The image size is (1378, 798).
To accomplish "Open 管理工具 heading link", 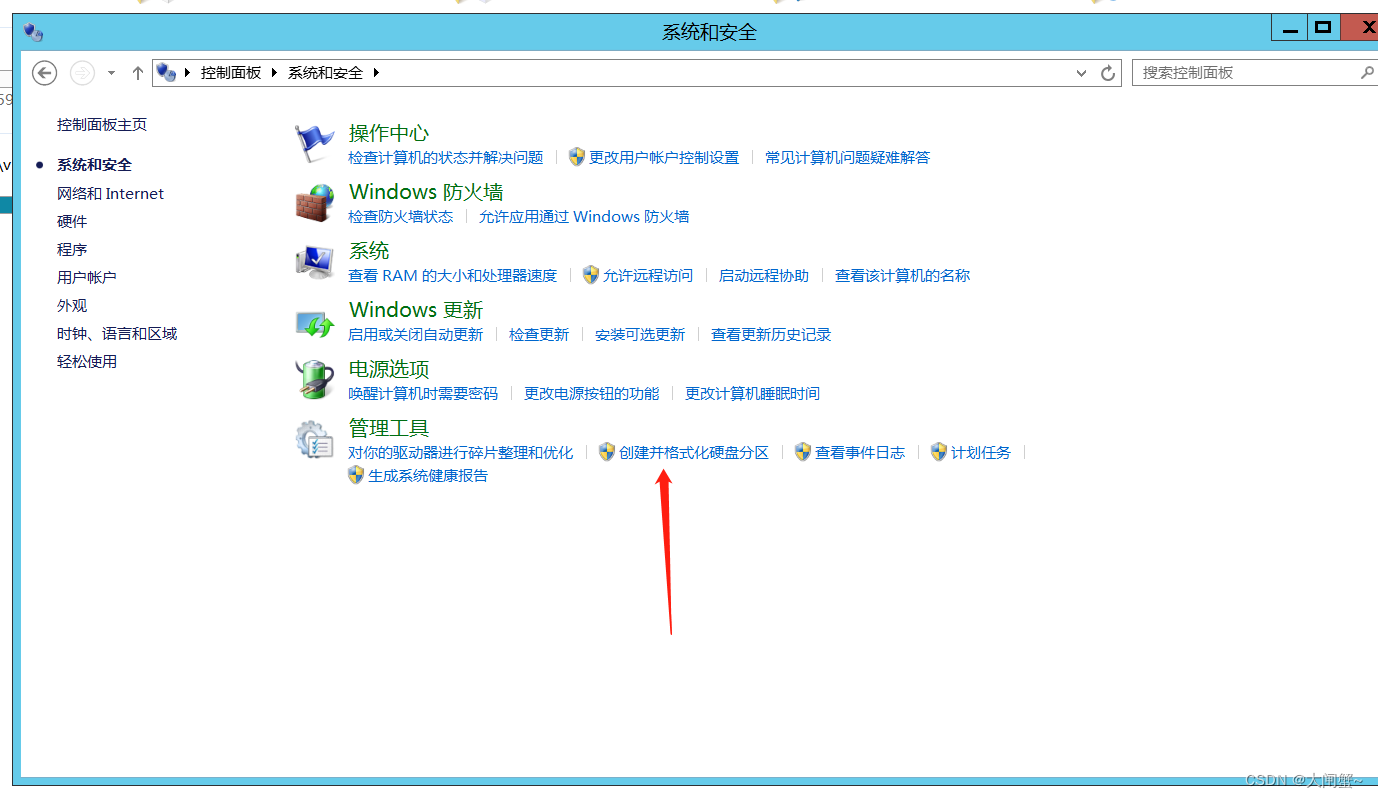I will pos(389,428).
